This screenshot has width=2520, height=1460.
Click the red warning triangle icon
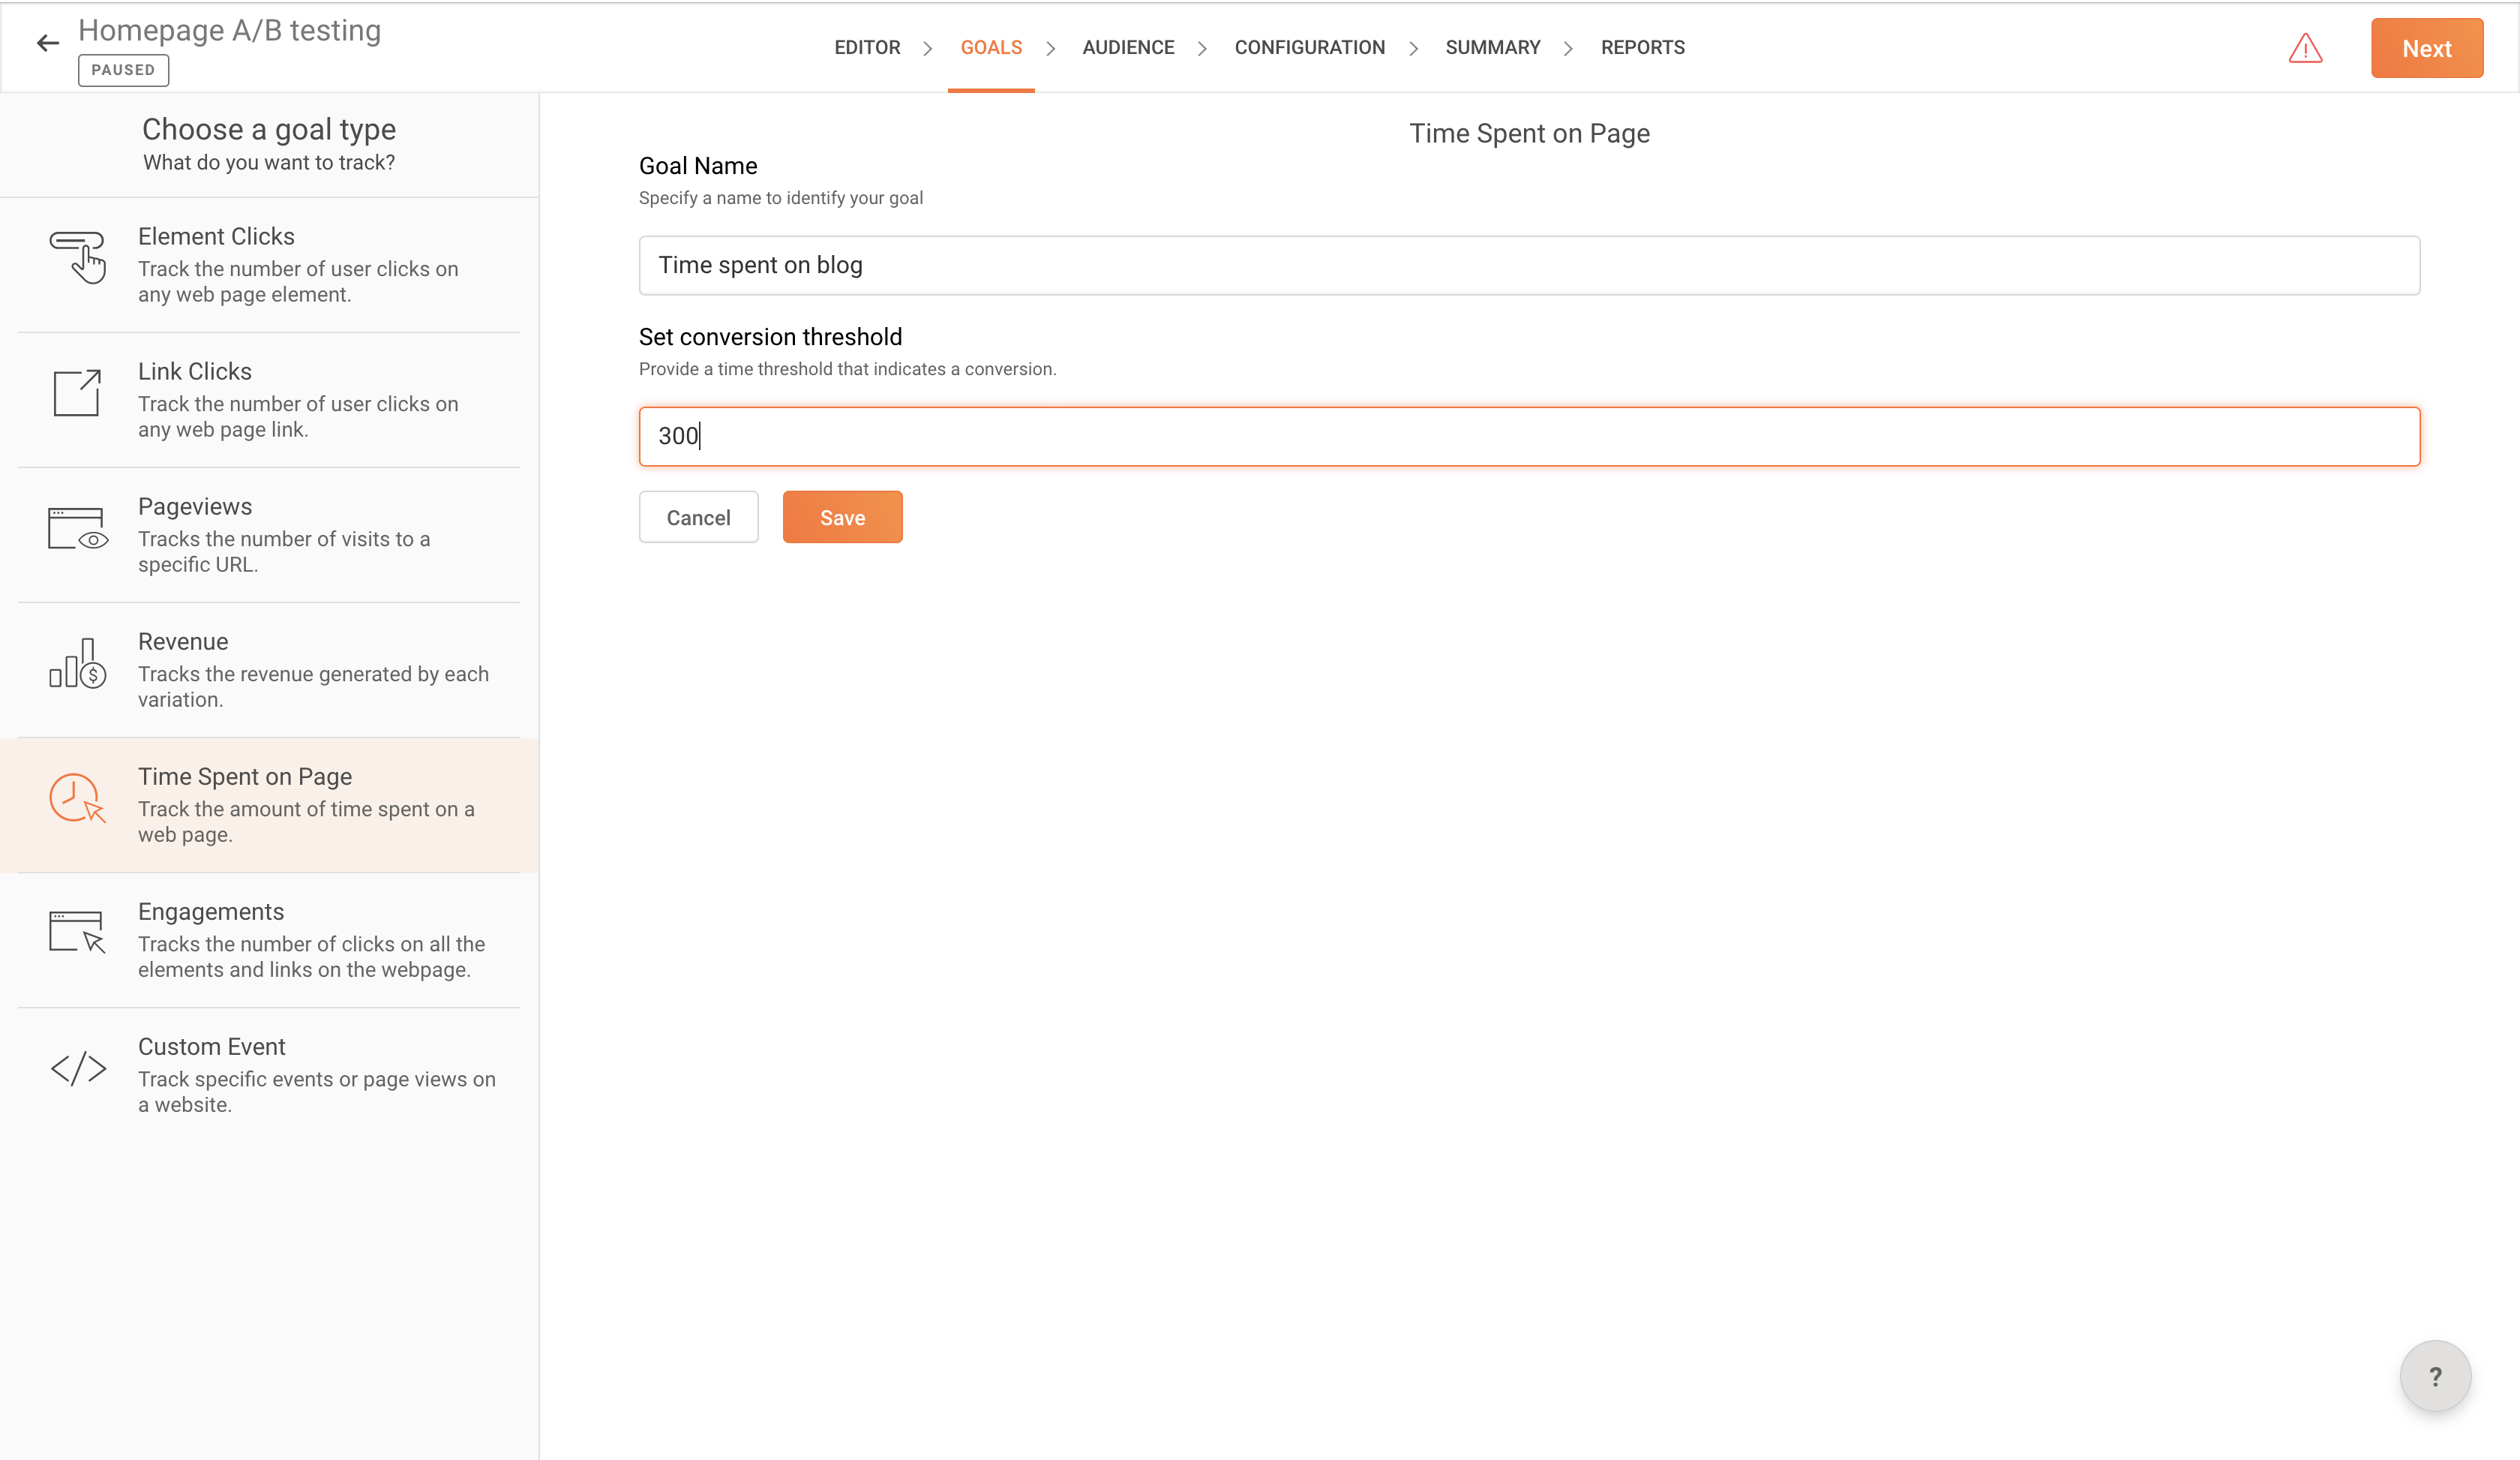click(2305, 48)
